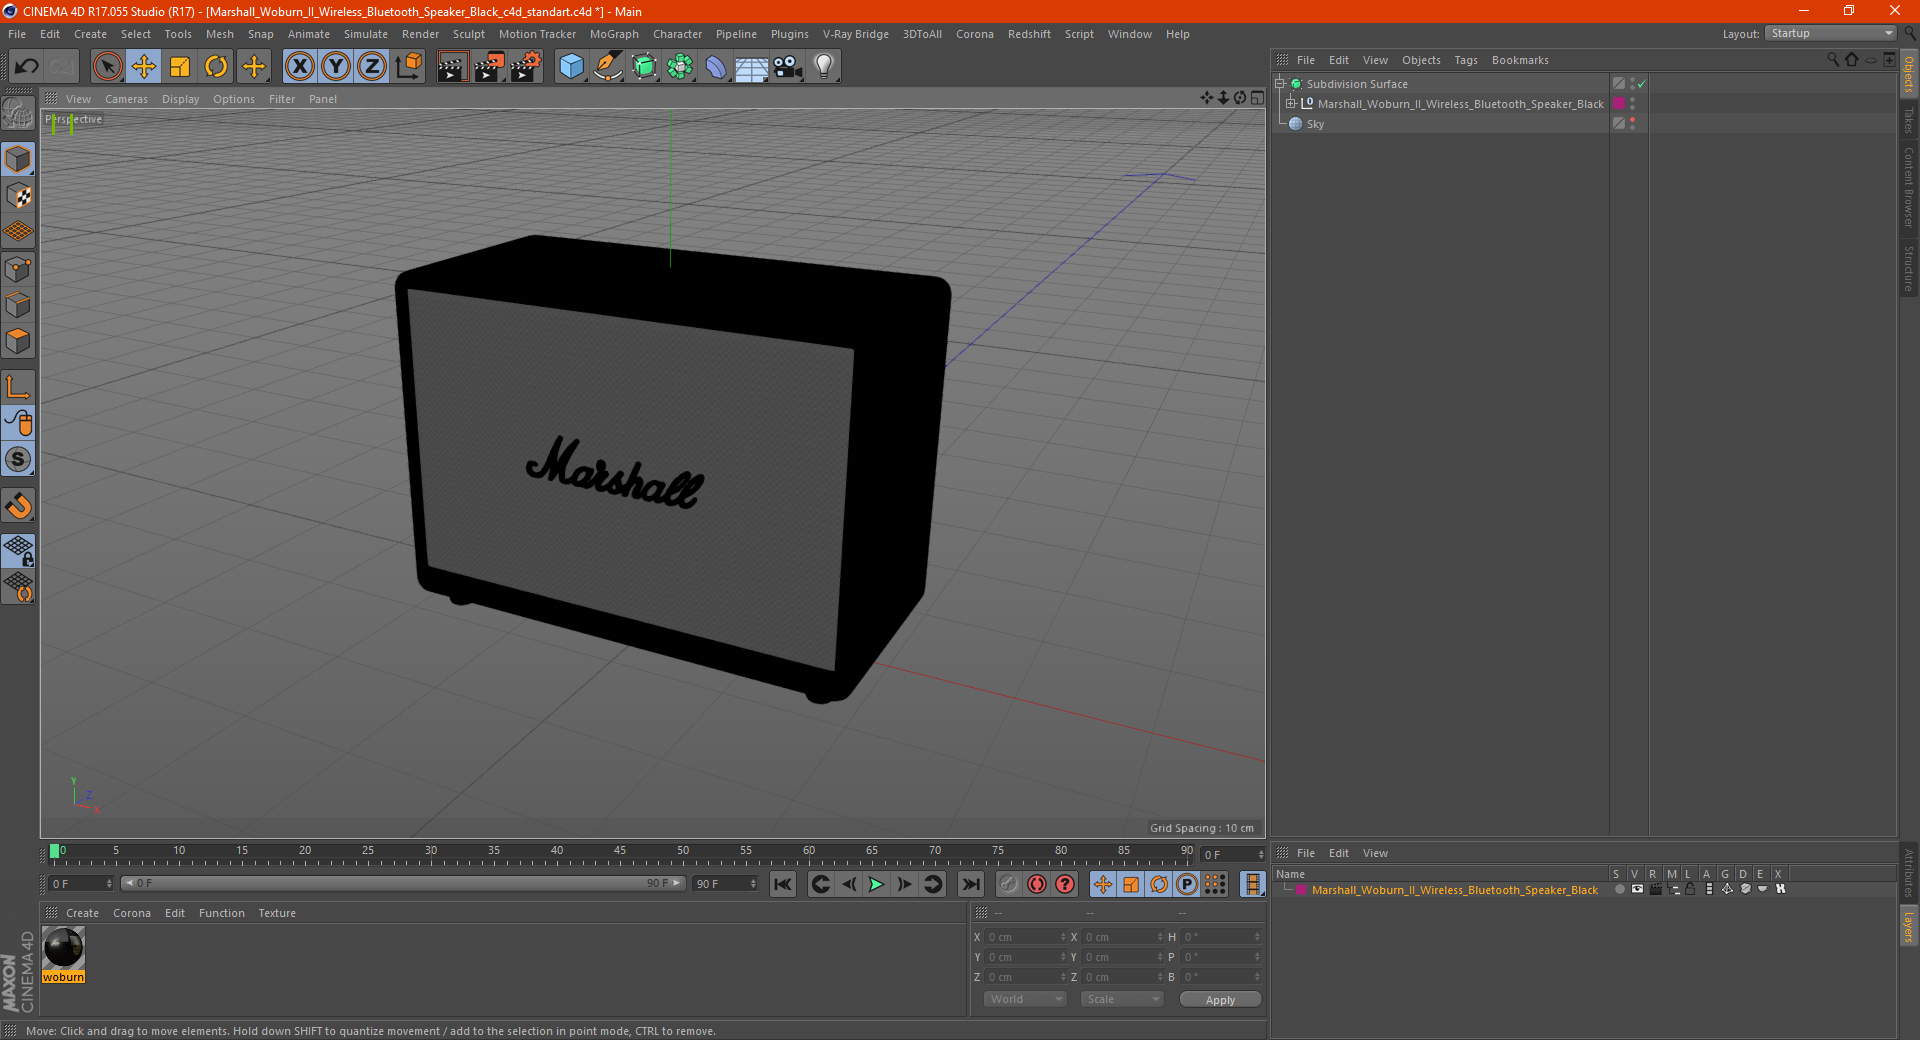Toggle Subdivision Surface enable checkmark
Screen dimensions: 1920x1040
pyautogui.click(x=1641, y=84)
